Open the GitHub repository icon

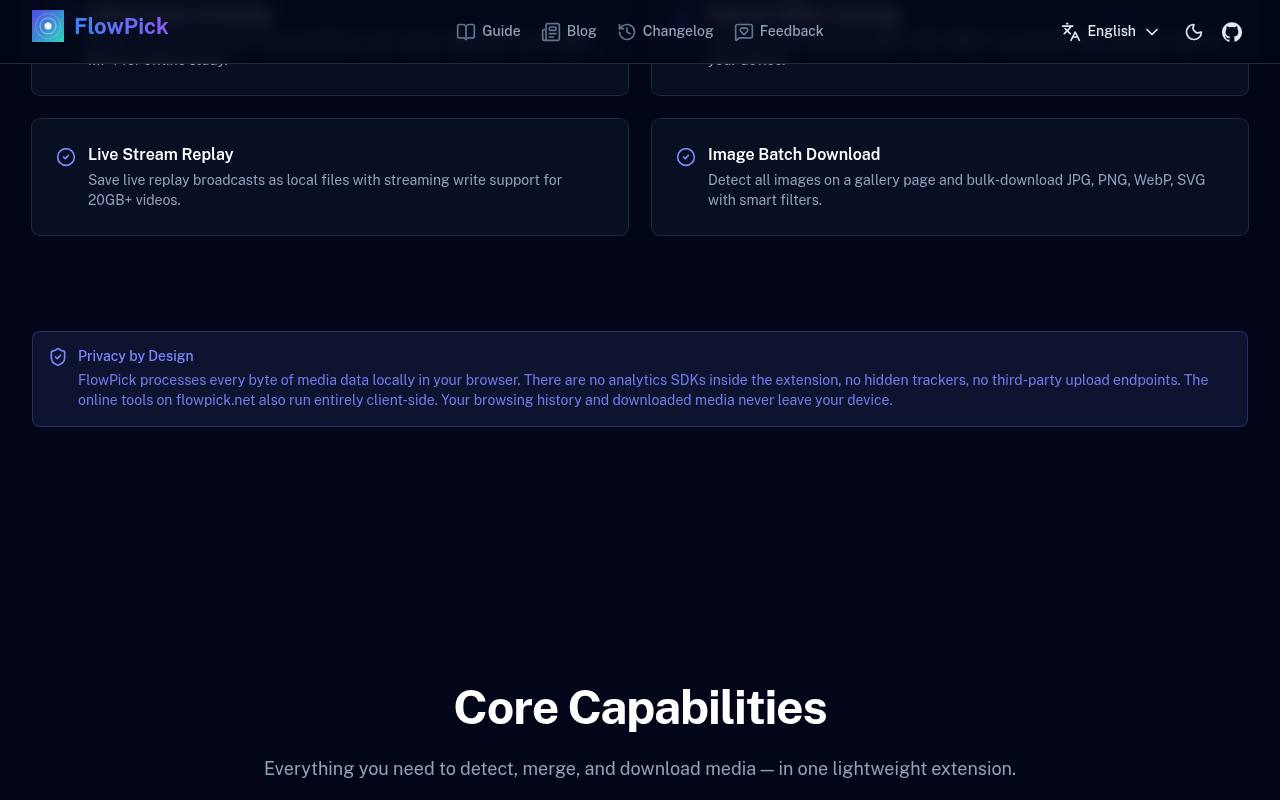[x=1232, y=32]
